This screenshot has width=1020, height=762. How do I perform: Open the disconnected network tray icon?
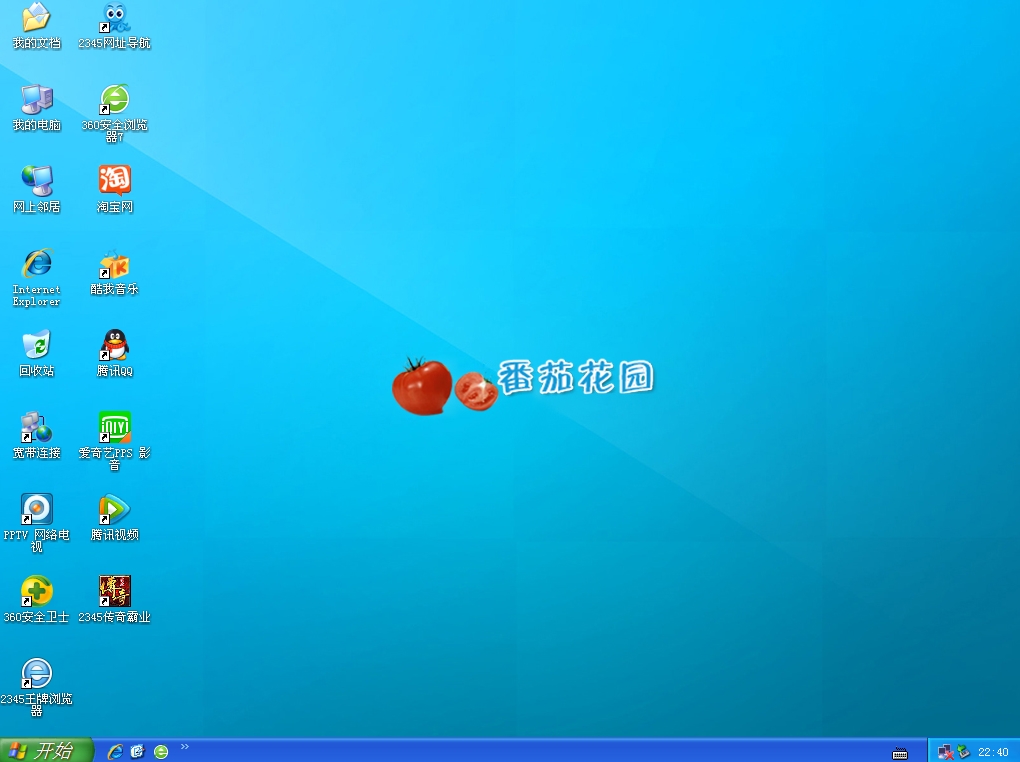click(x=946, y=752)
